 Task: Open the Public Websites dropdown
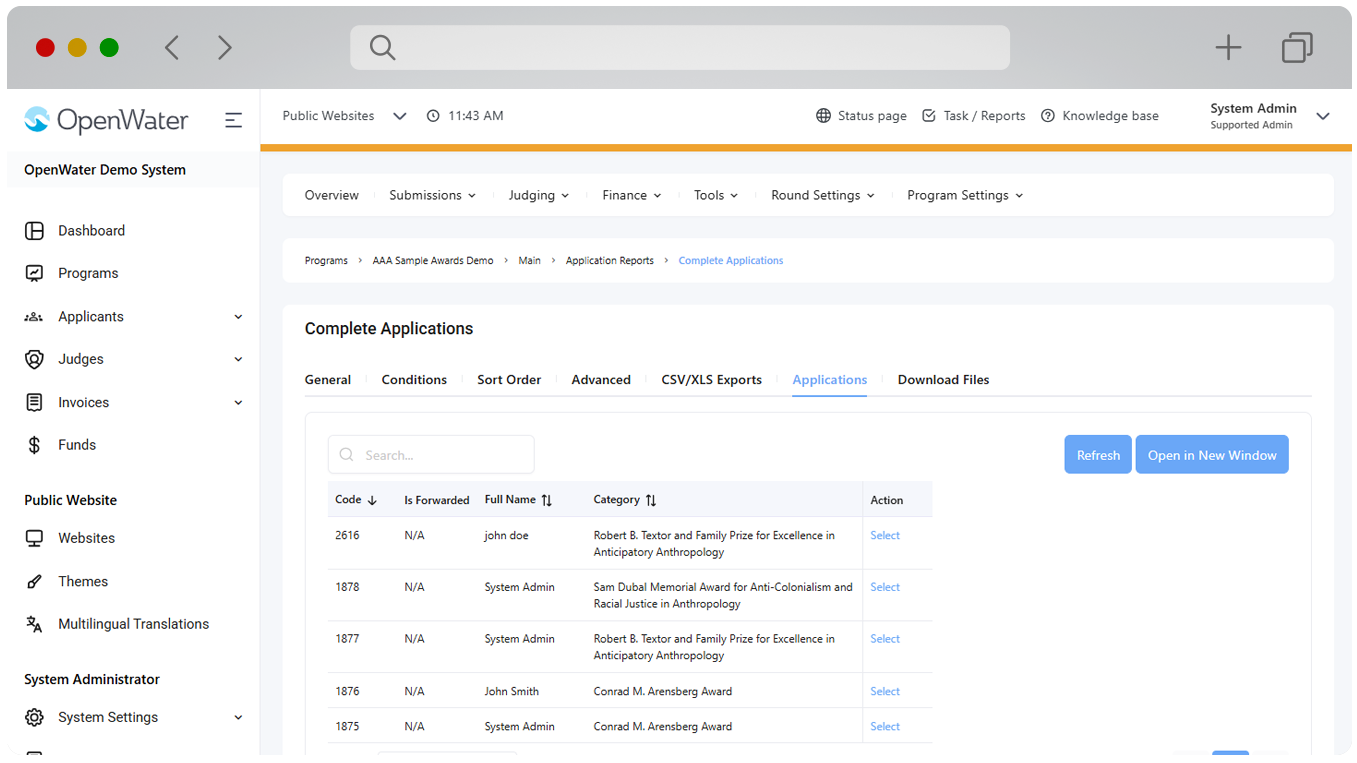(344, 116)
